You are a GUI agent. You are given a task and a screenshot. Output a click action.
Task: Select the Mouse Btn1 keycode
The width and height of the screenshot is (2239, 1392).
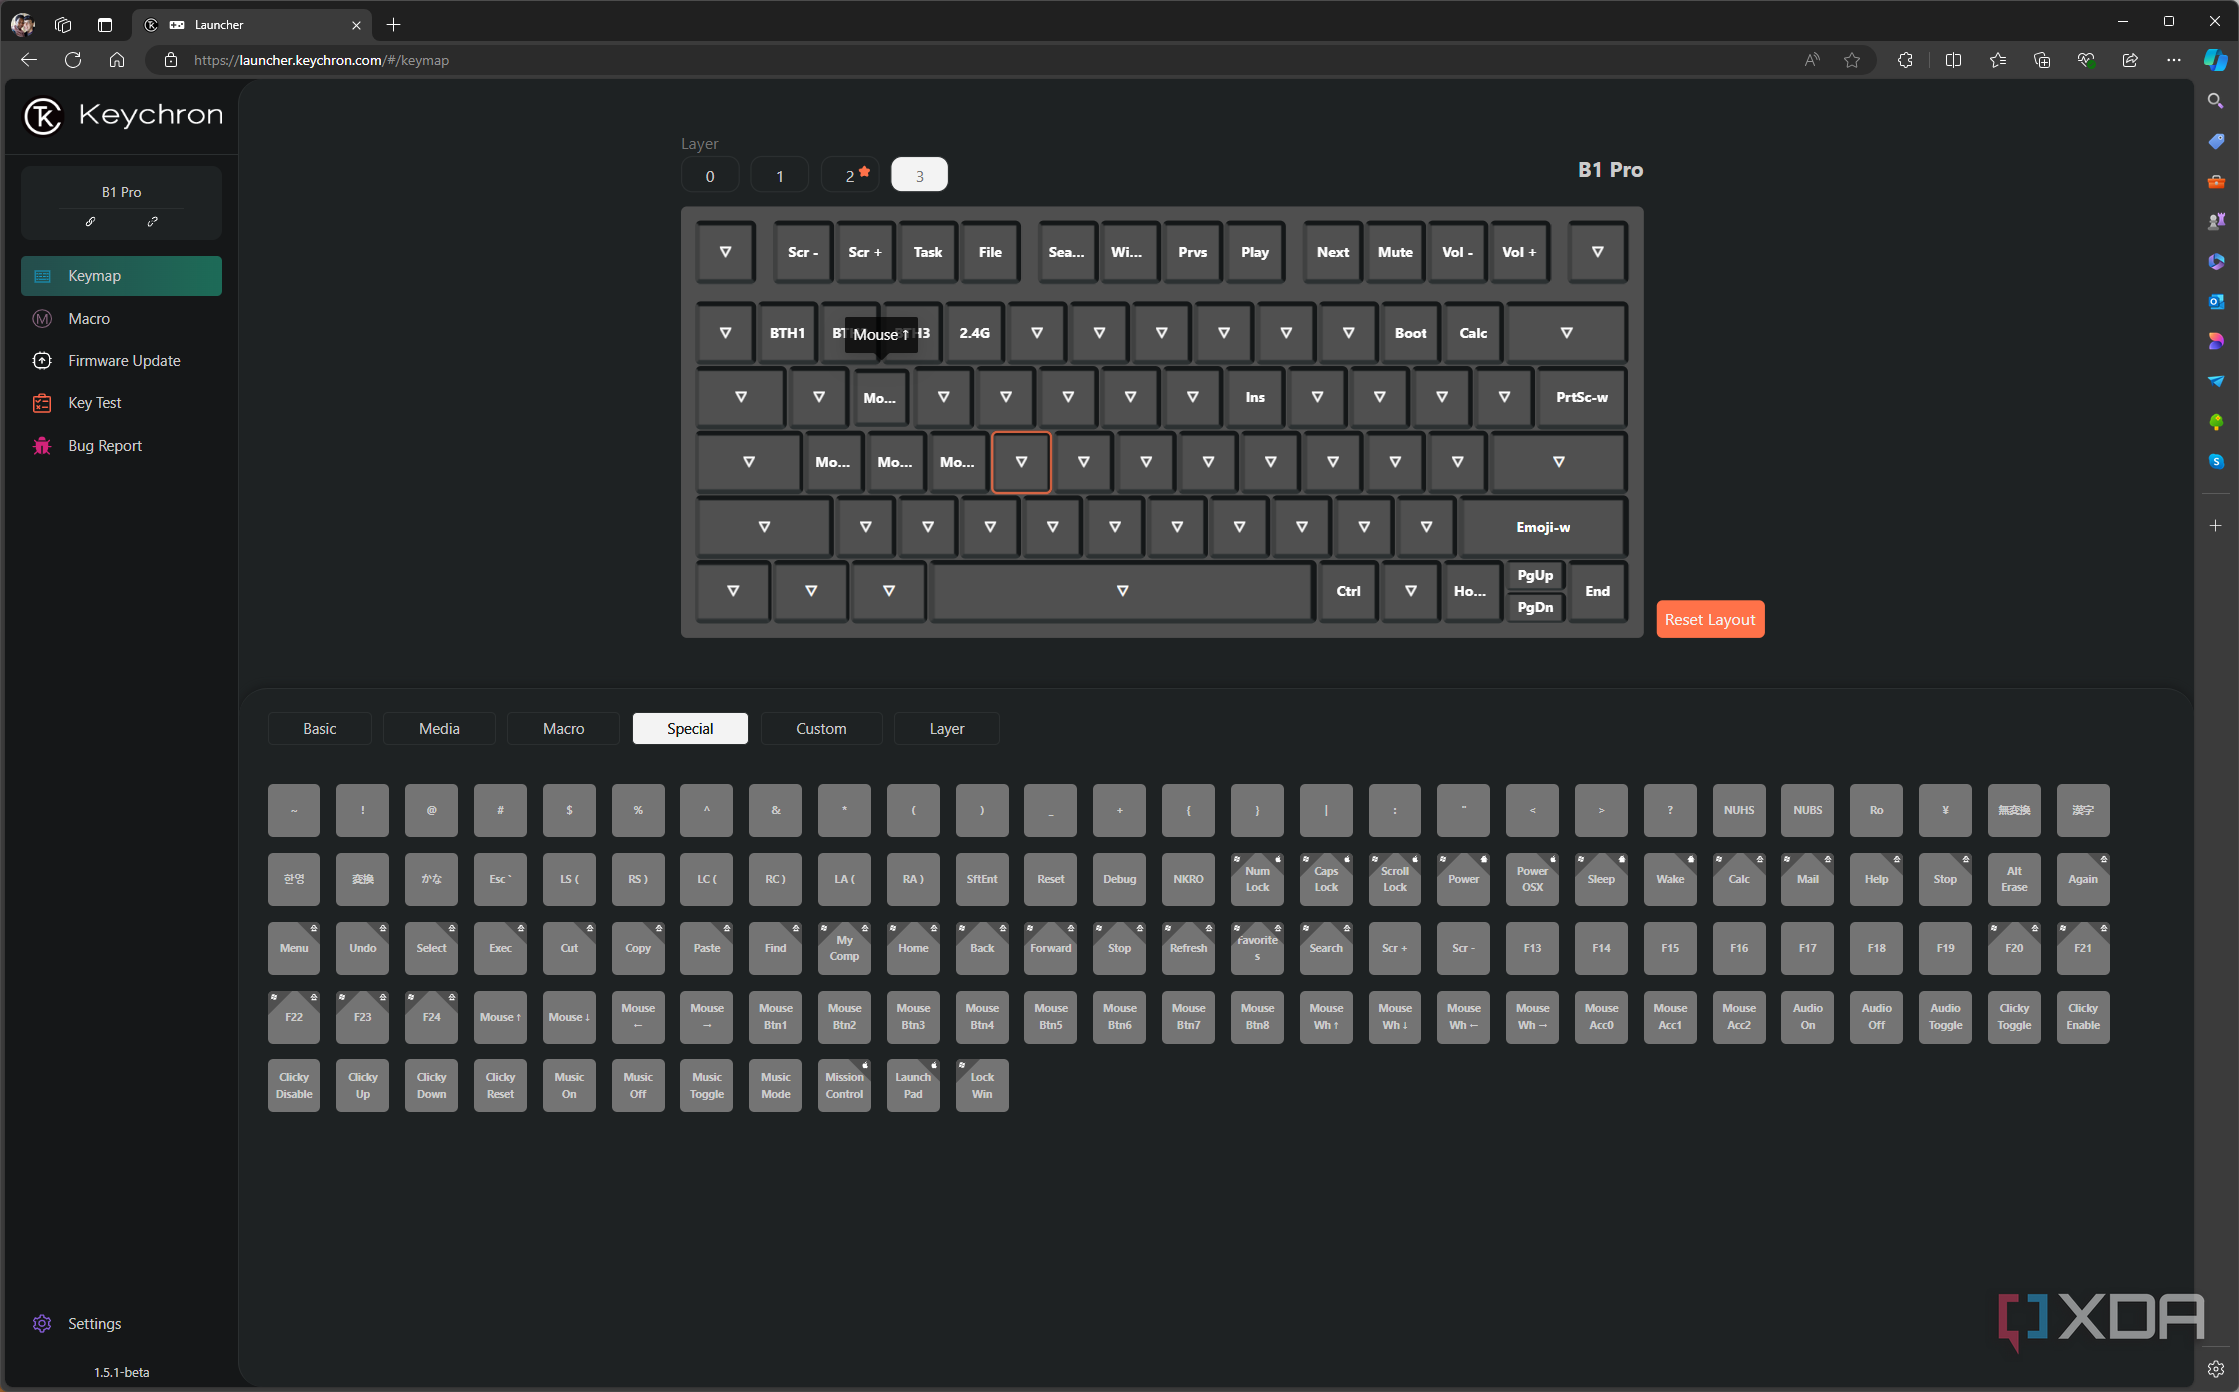click(x=775, y=1016)
